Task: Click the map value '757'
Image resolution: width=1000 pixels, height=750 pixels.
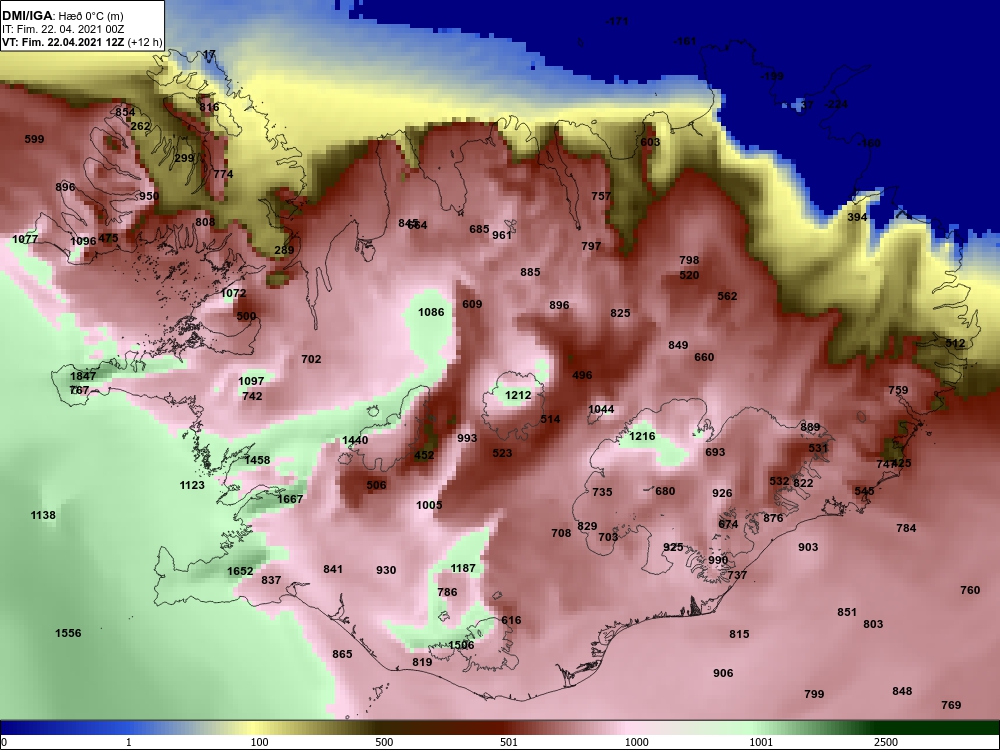Action: 601,196
